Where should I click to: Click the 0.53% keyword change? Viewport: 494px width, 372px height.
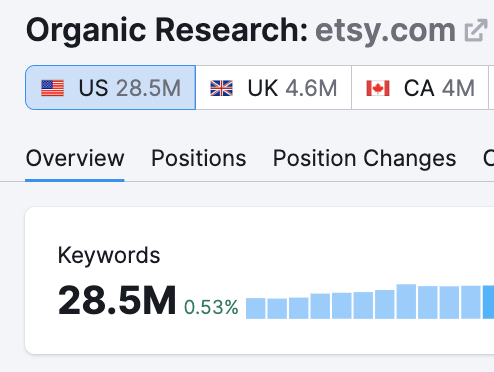(211, 307)
